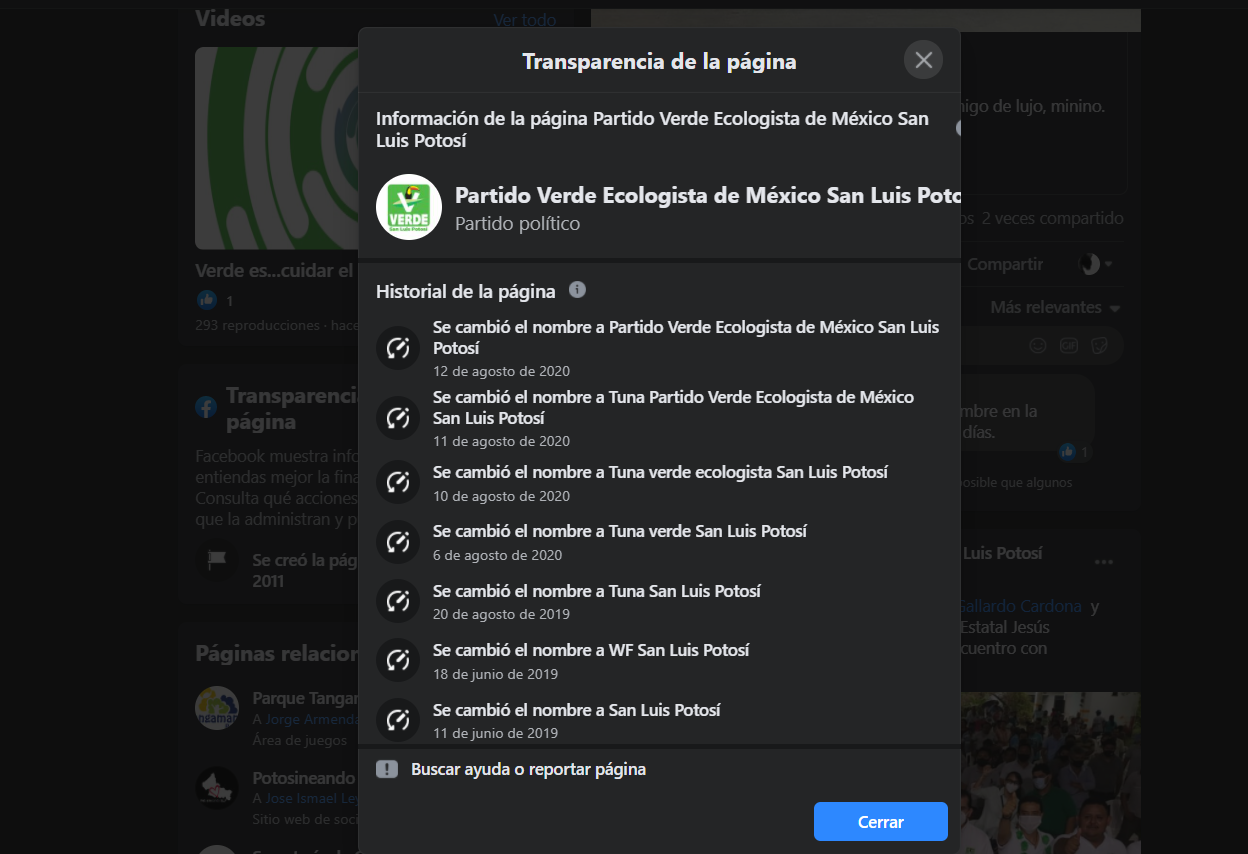Open the emoji picker in comment box
The height and width of the screenshot is (854, 1248).
click(1038, 345)
